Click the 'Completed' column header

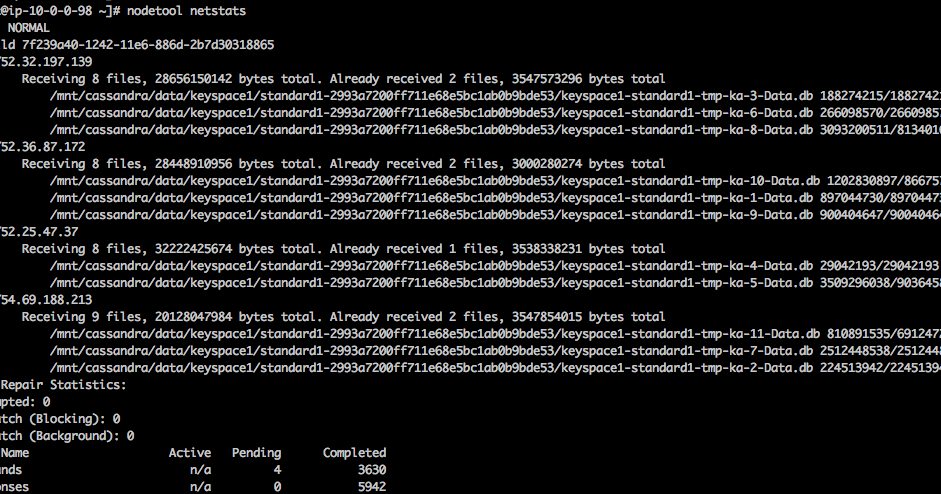coord(354,453)
